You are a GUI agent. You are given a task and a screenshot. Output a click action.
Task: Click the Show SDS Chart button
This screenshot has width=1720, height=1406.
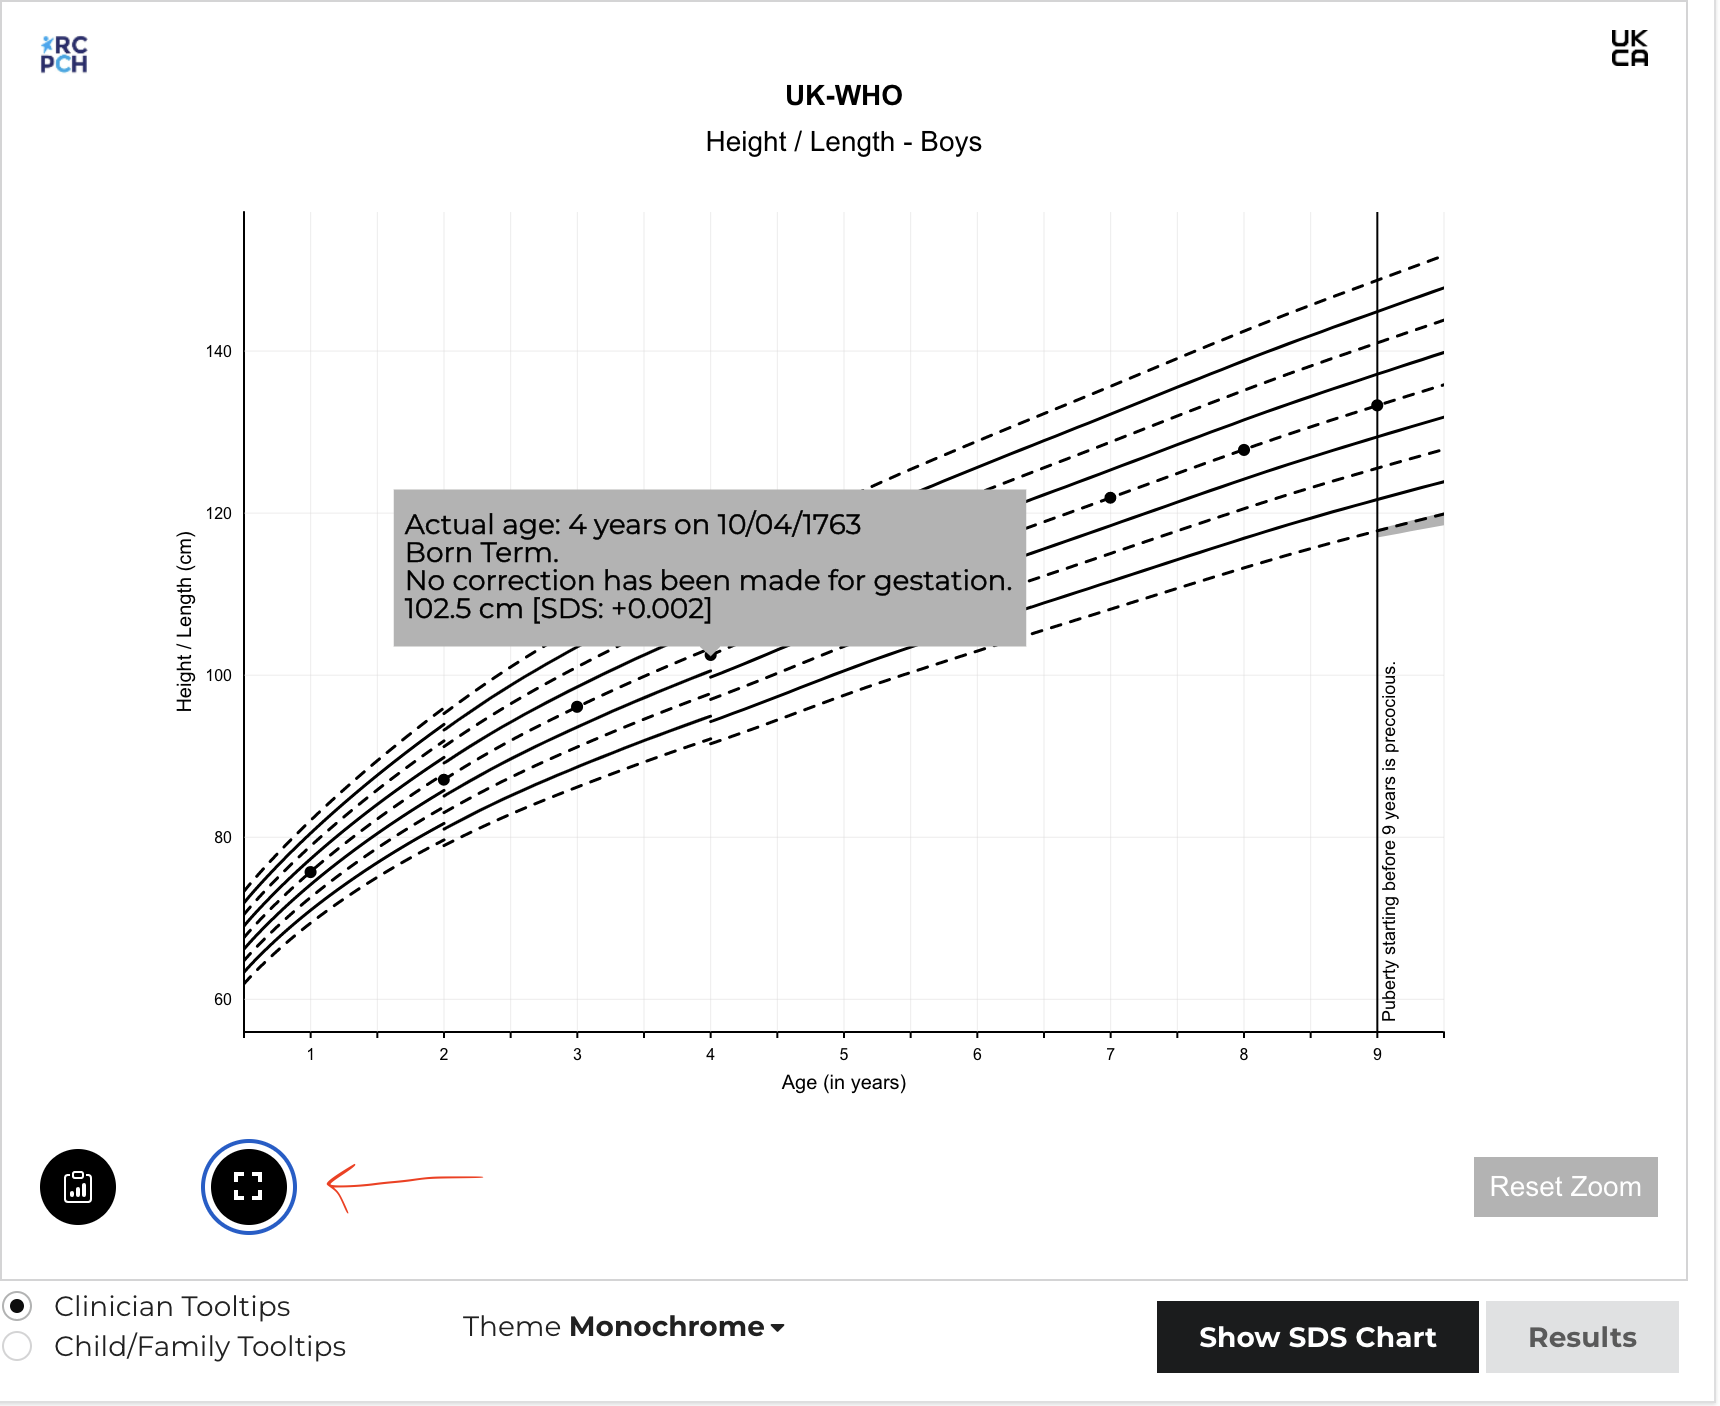click(1317, 1337)
